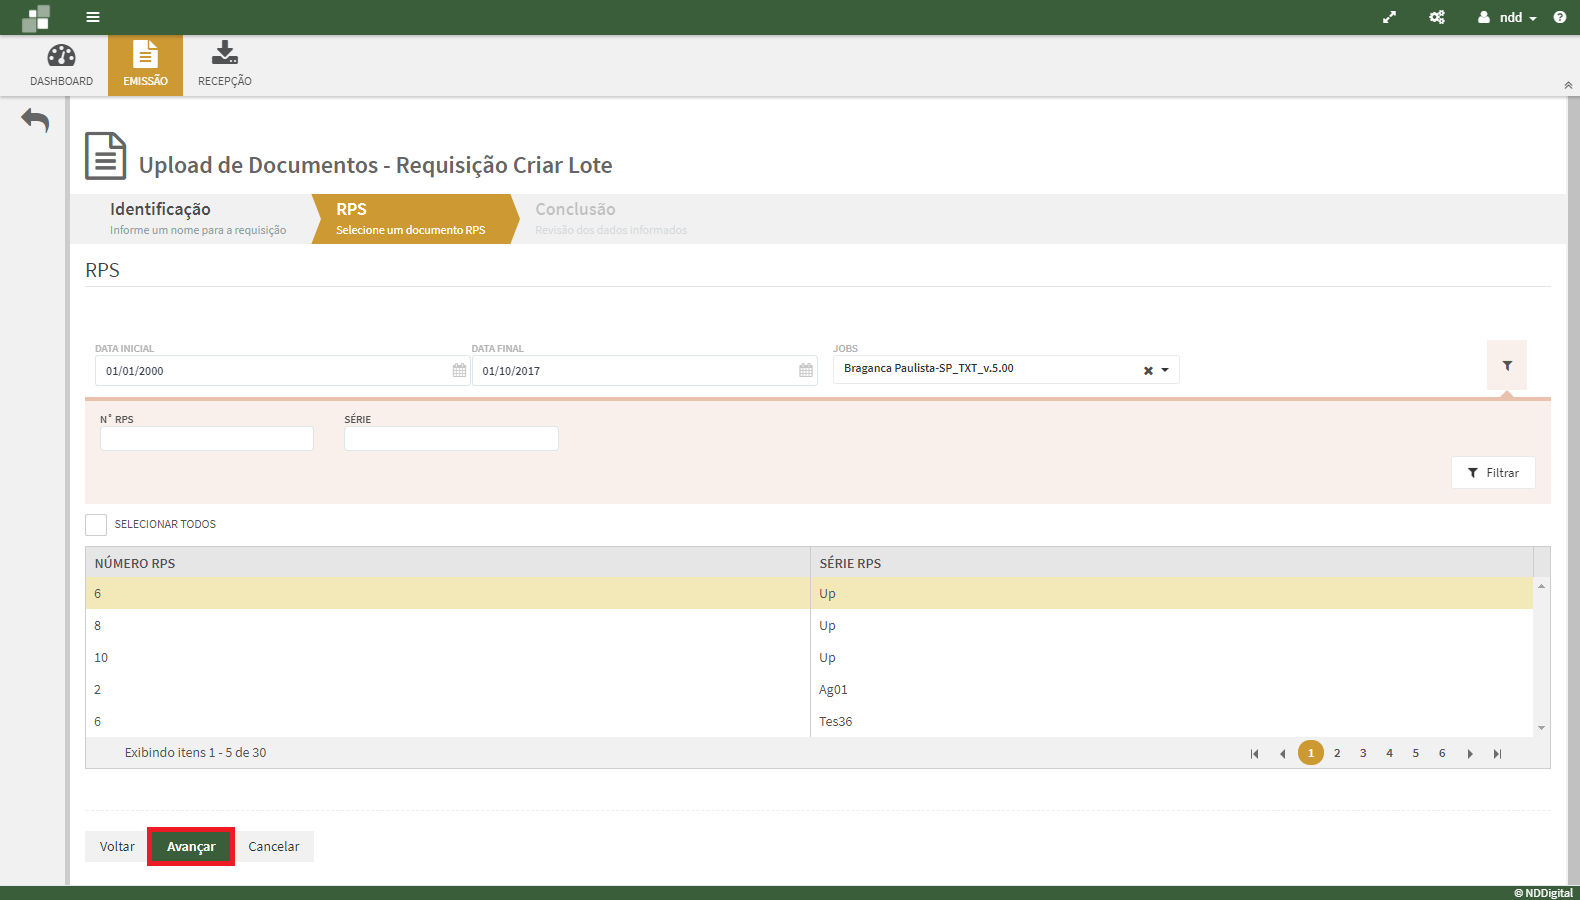Clear the selected Jobs value
This screenshot has width=1580, height=900.
[1148, 371]
